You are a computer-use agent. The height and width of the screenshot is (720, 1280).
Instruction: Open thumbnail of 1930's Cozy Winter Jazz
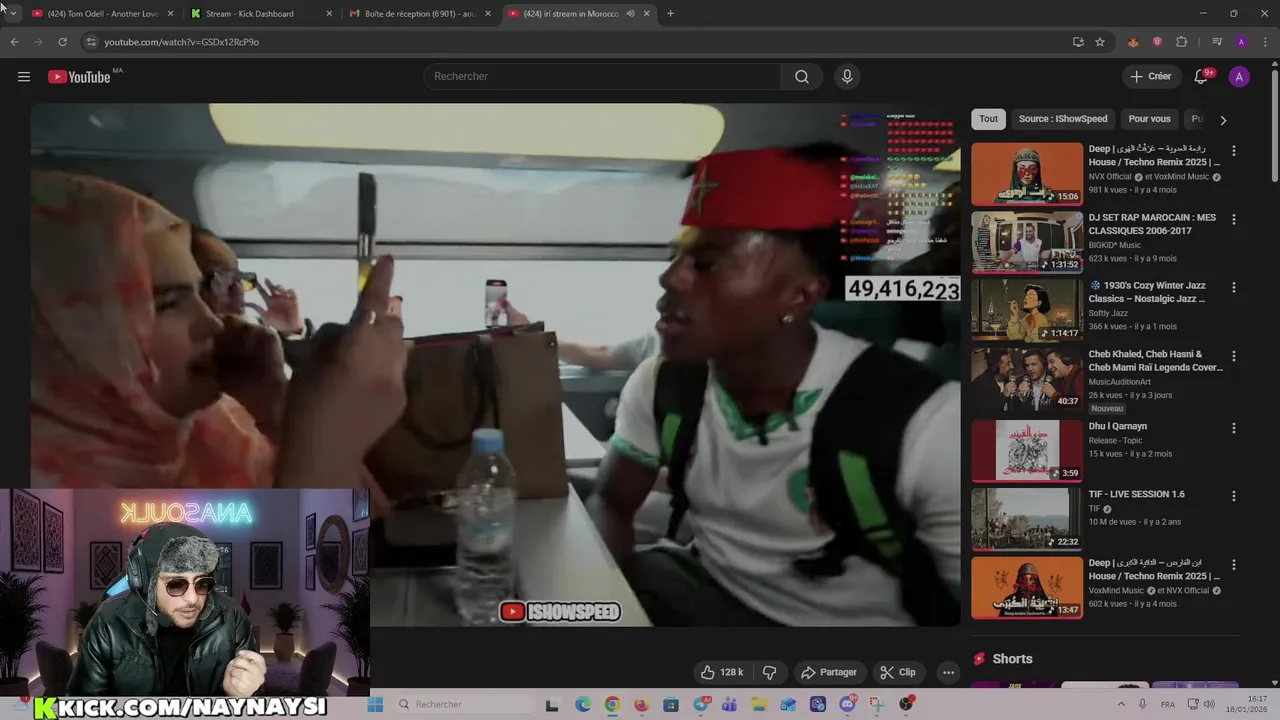click(1027, 310)
